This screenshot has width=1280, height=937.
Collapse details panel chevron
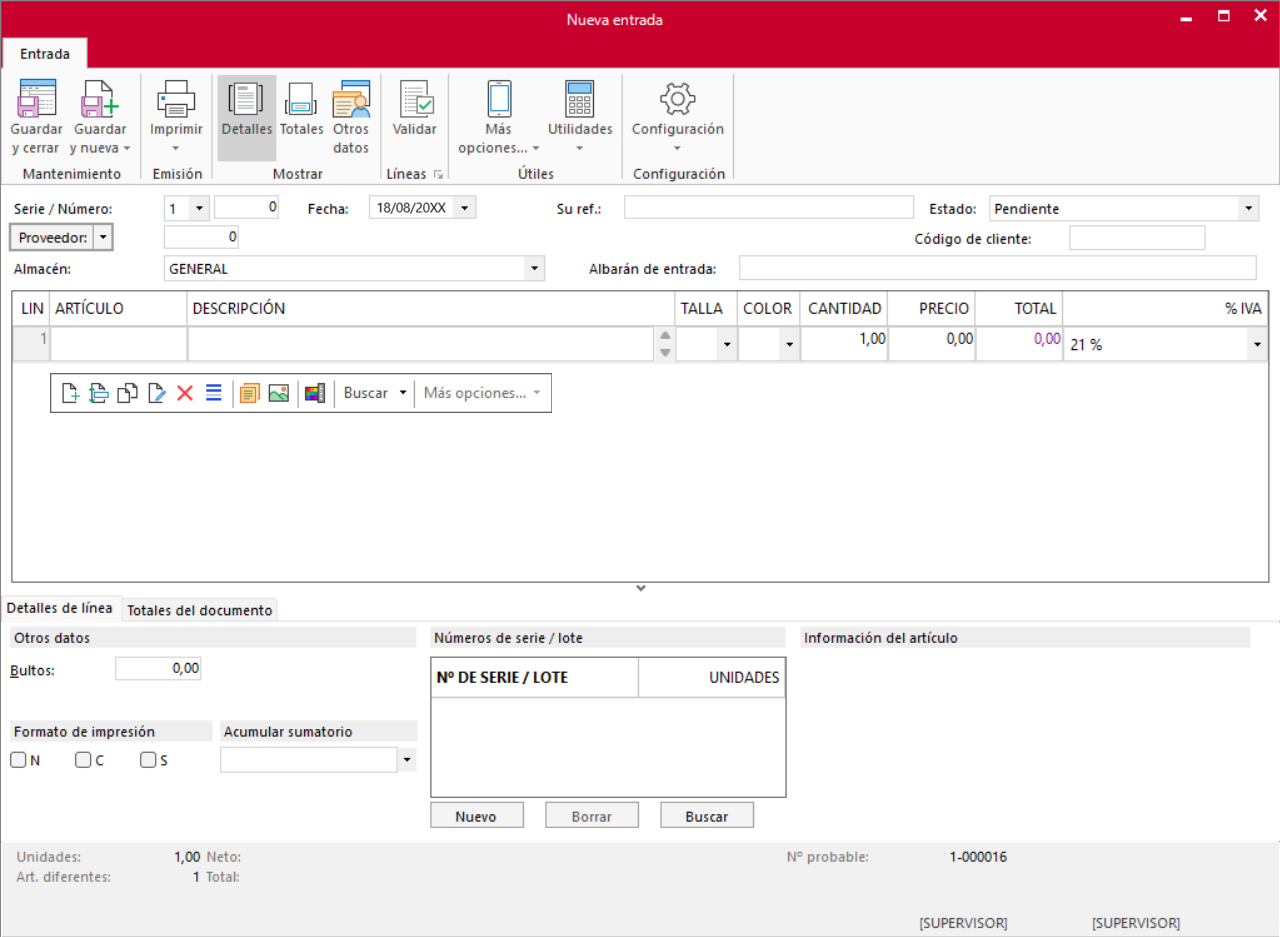(641, 588)
